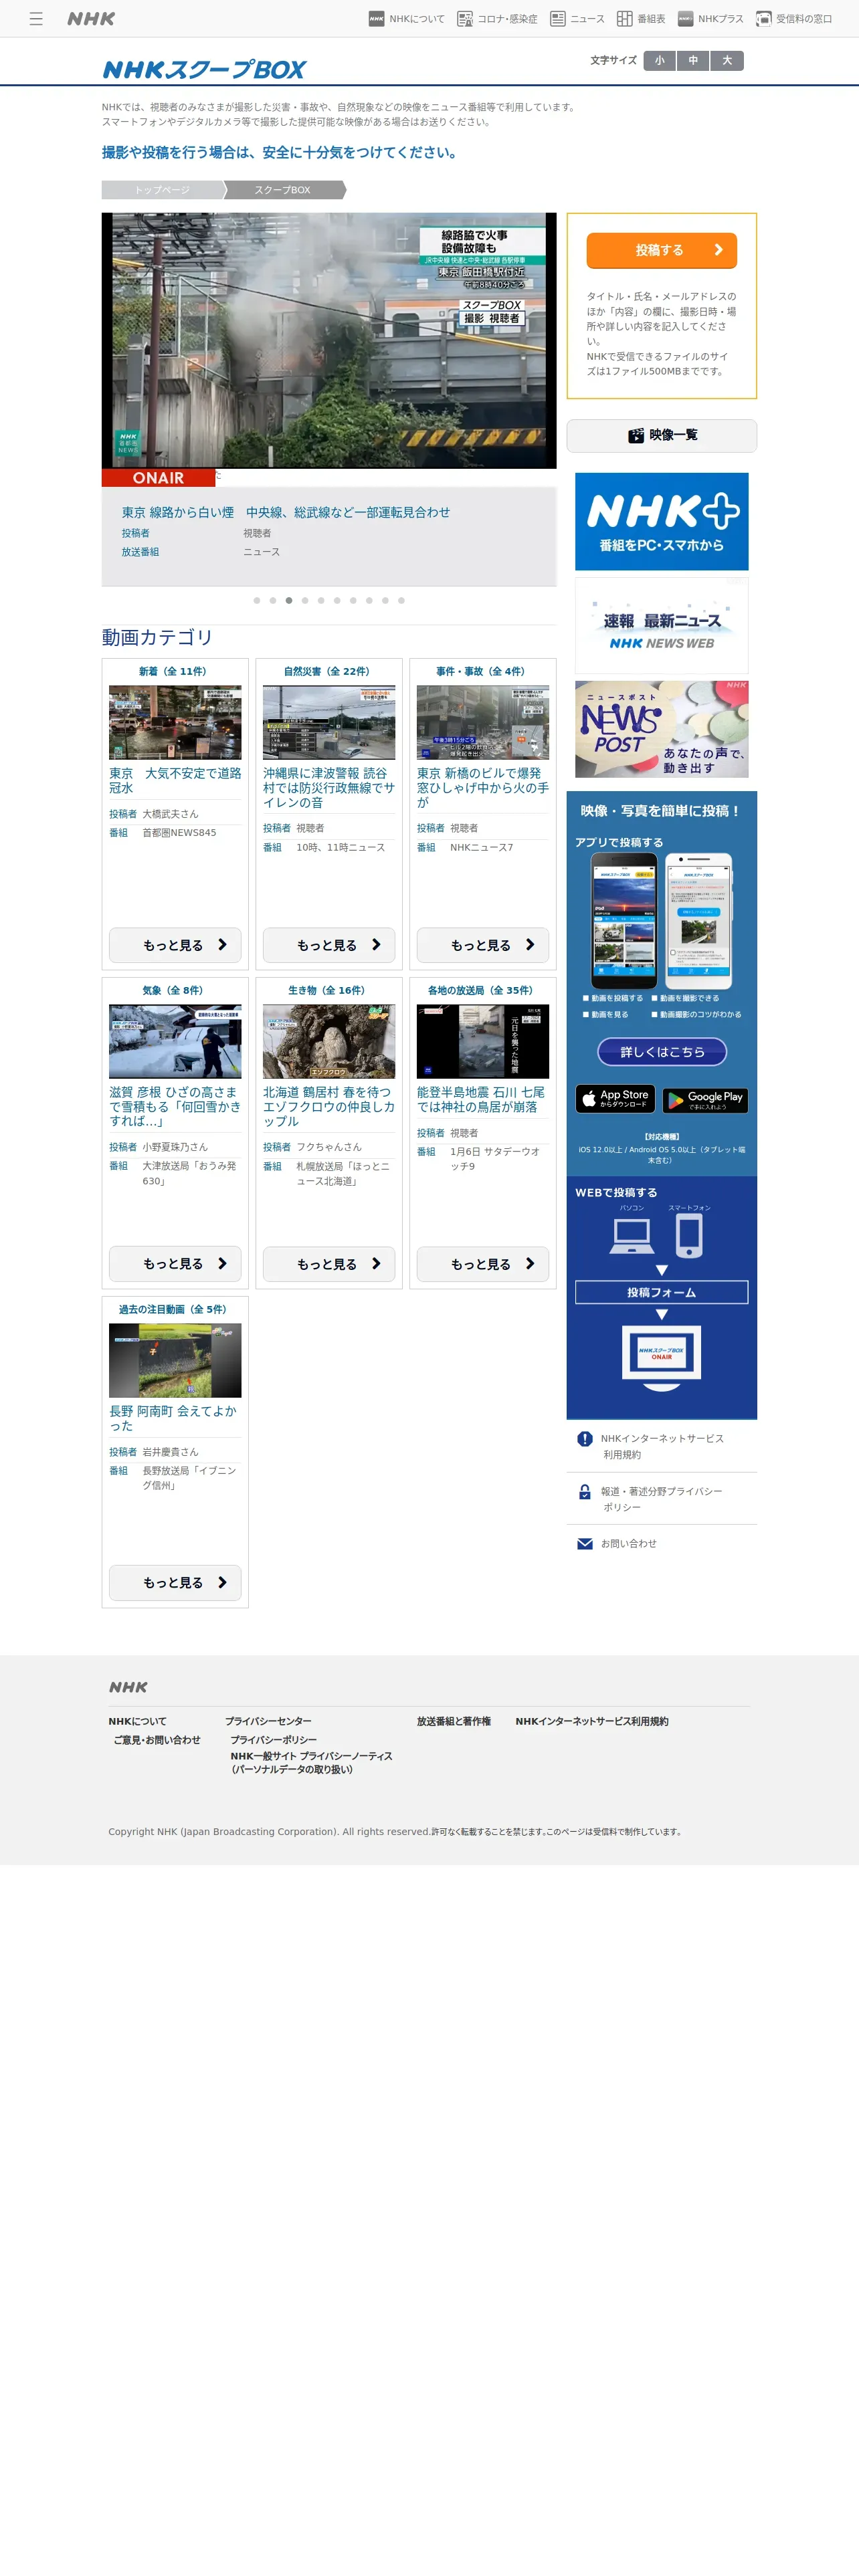Click the 長野 阿南町 video thumbnail

tap(175, 1360)
